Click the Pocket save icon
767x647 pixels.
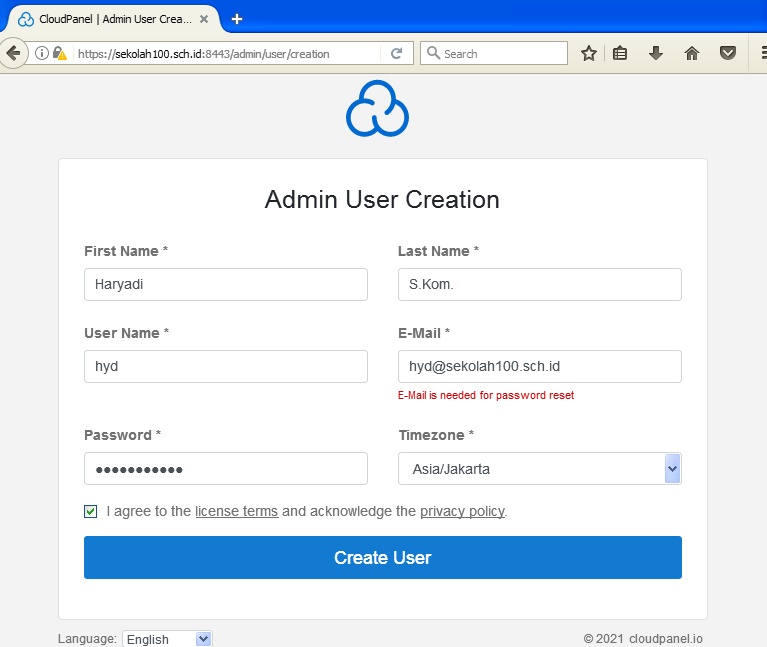(728, 53)
